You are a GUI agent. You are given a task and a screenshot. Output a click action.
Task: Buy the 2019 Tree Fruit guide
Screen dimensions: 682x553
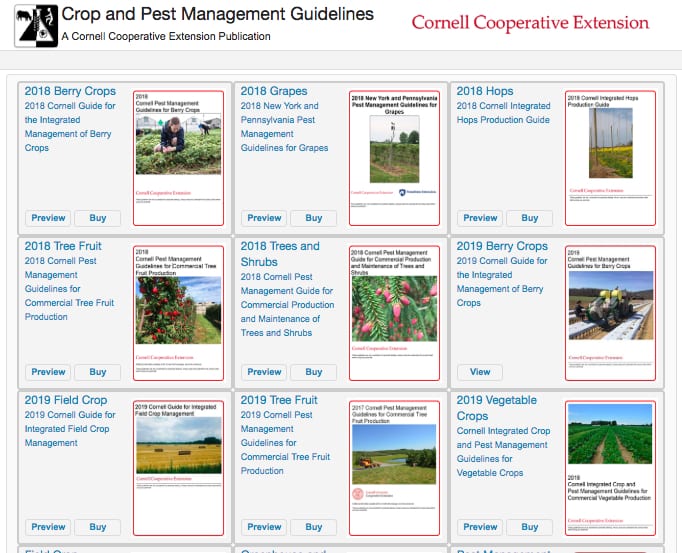314,527
